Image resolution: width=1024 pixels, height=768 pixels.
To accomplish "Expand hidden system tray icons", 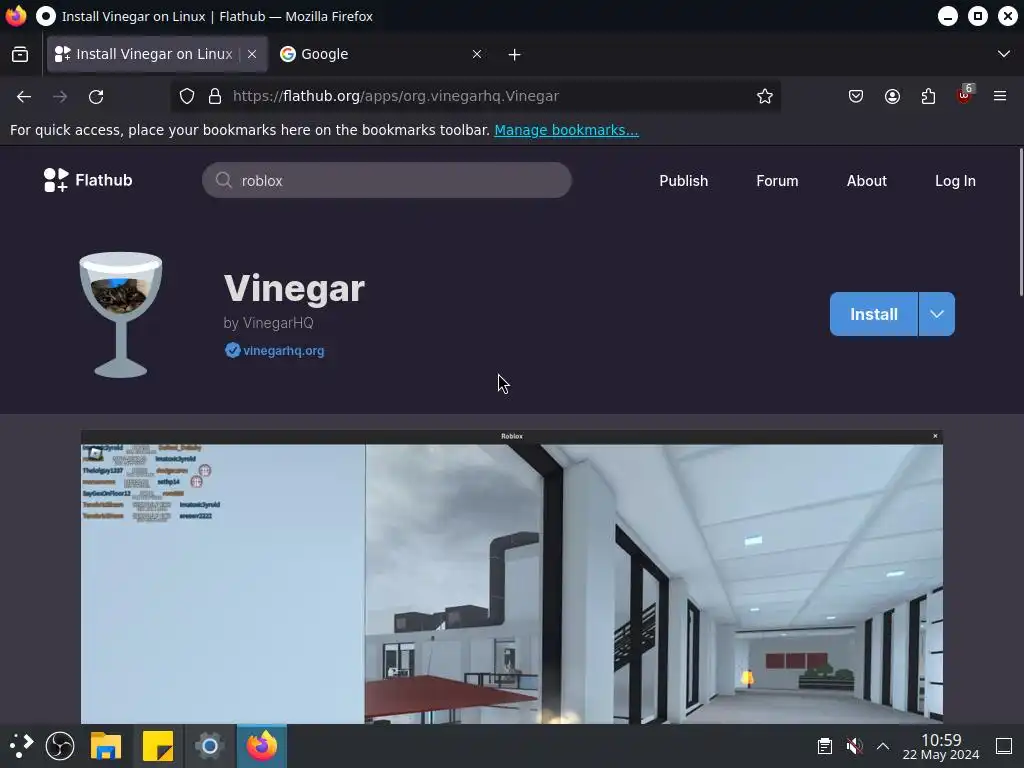I will click(x=883, y=746).
